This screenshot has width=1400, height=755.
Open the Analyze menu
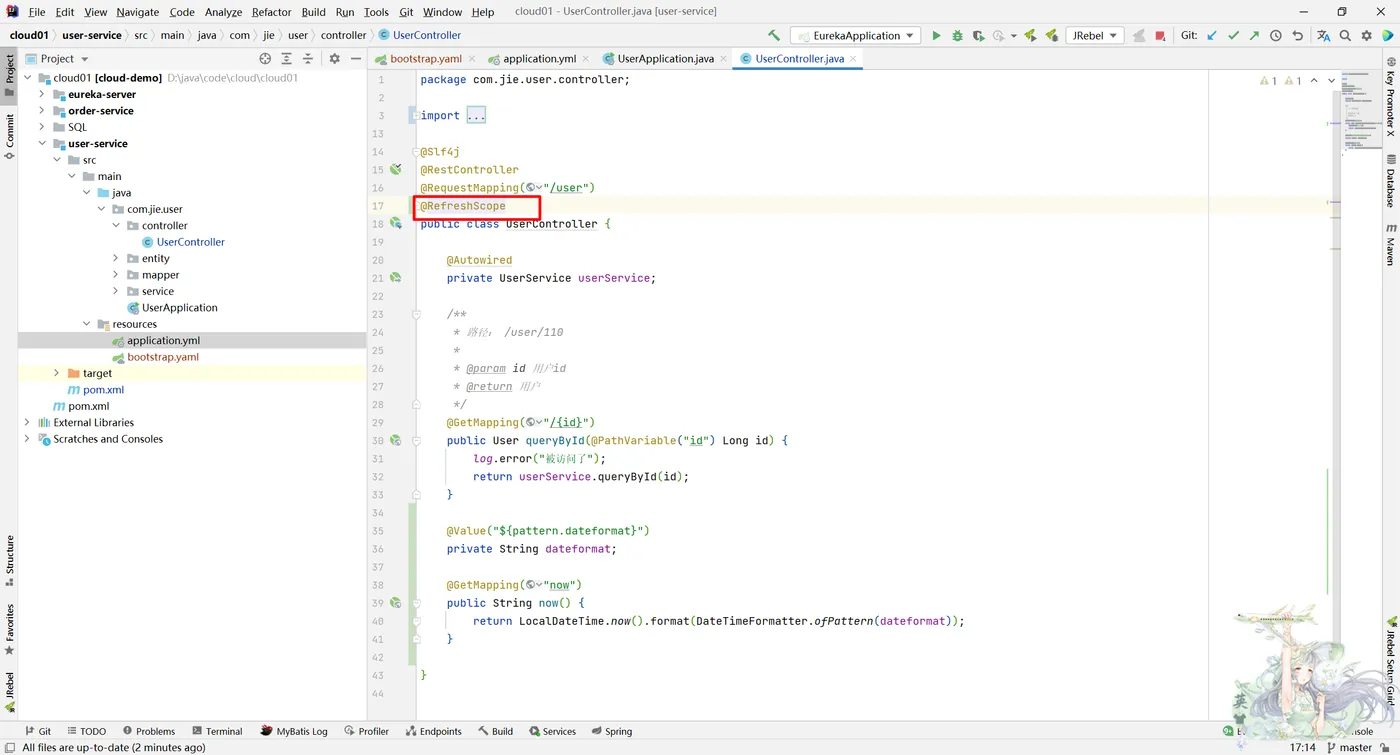pos(223,12)
